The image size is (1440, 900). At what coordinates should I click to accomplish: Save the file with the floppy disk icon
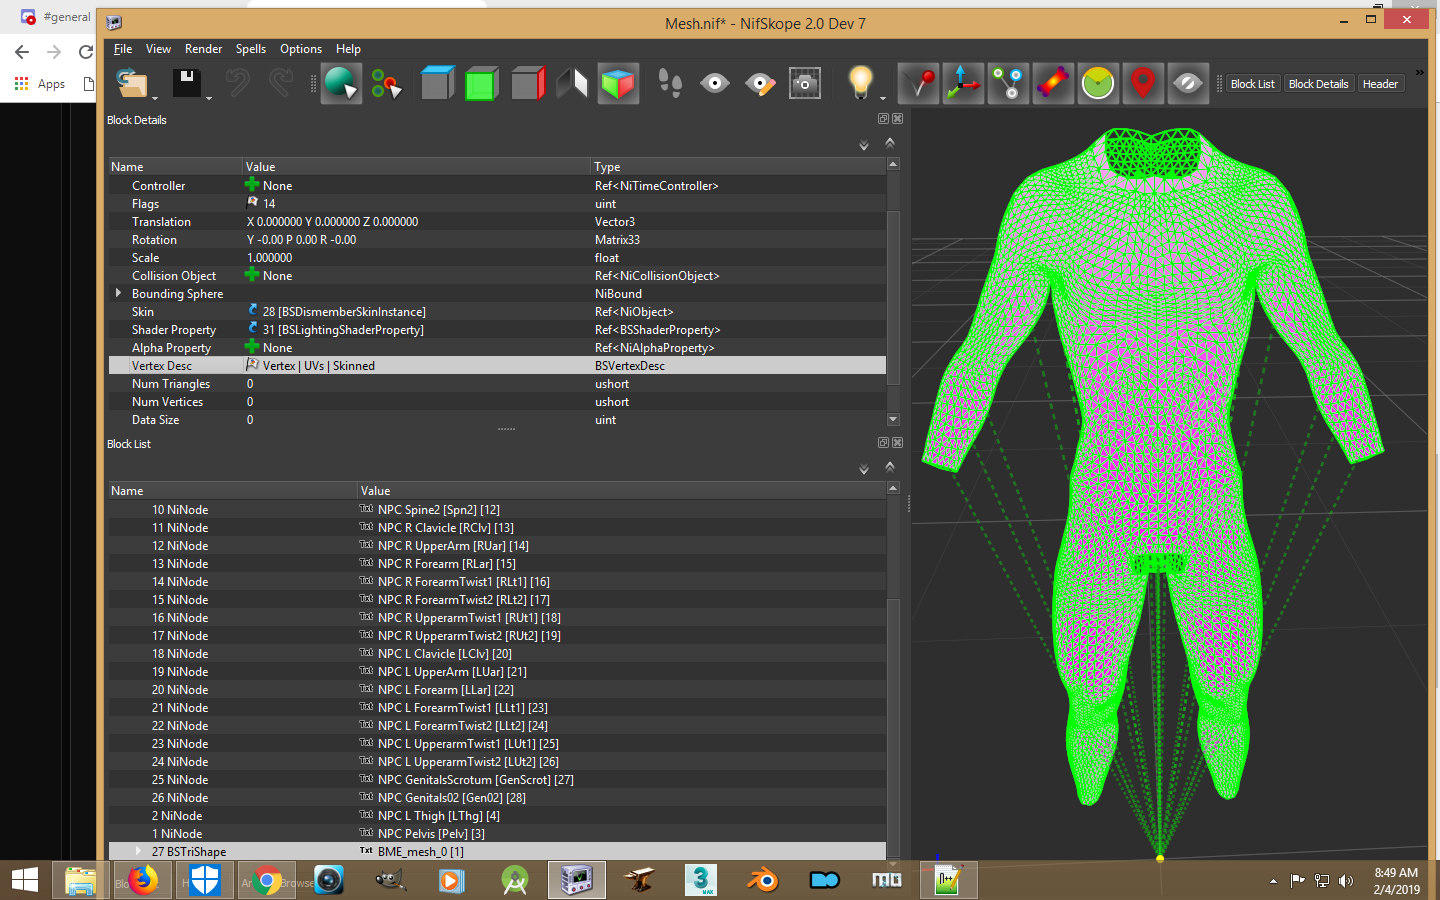point(186,83)
